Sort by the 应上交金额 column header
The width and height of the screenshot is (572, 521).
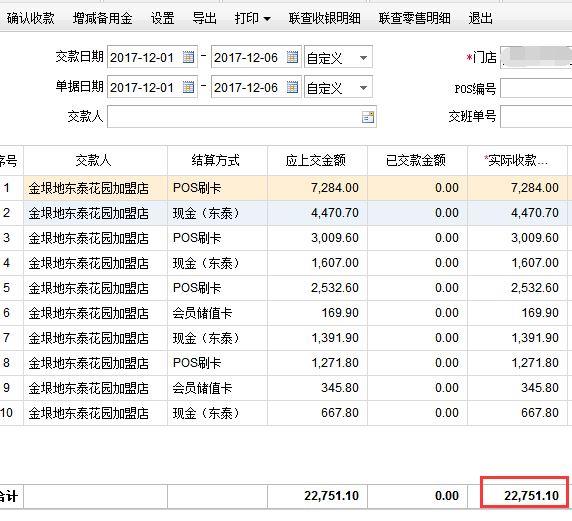point(317,160)
